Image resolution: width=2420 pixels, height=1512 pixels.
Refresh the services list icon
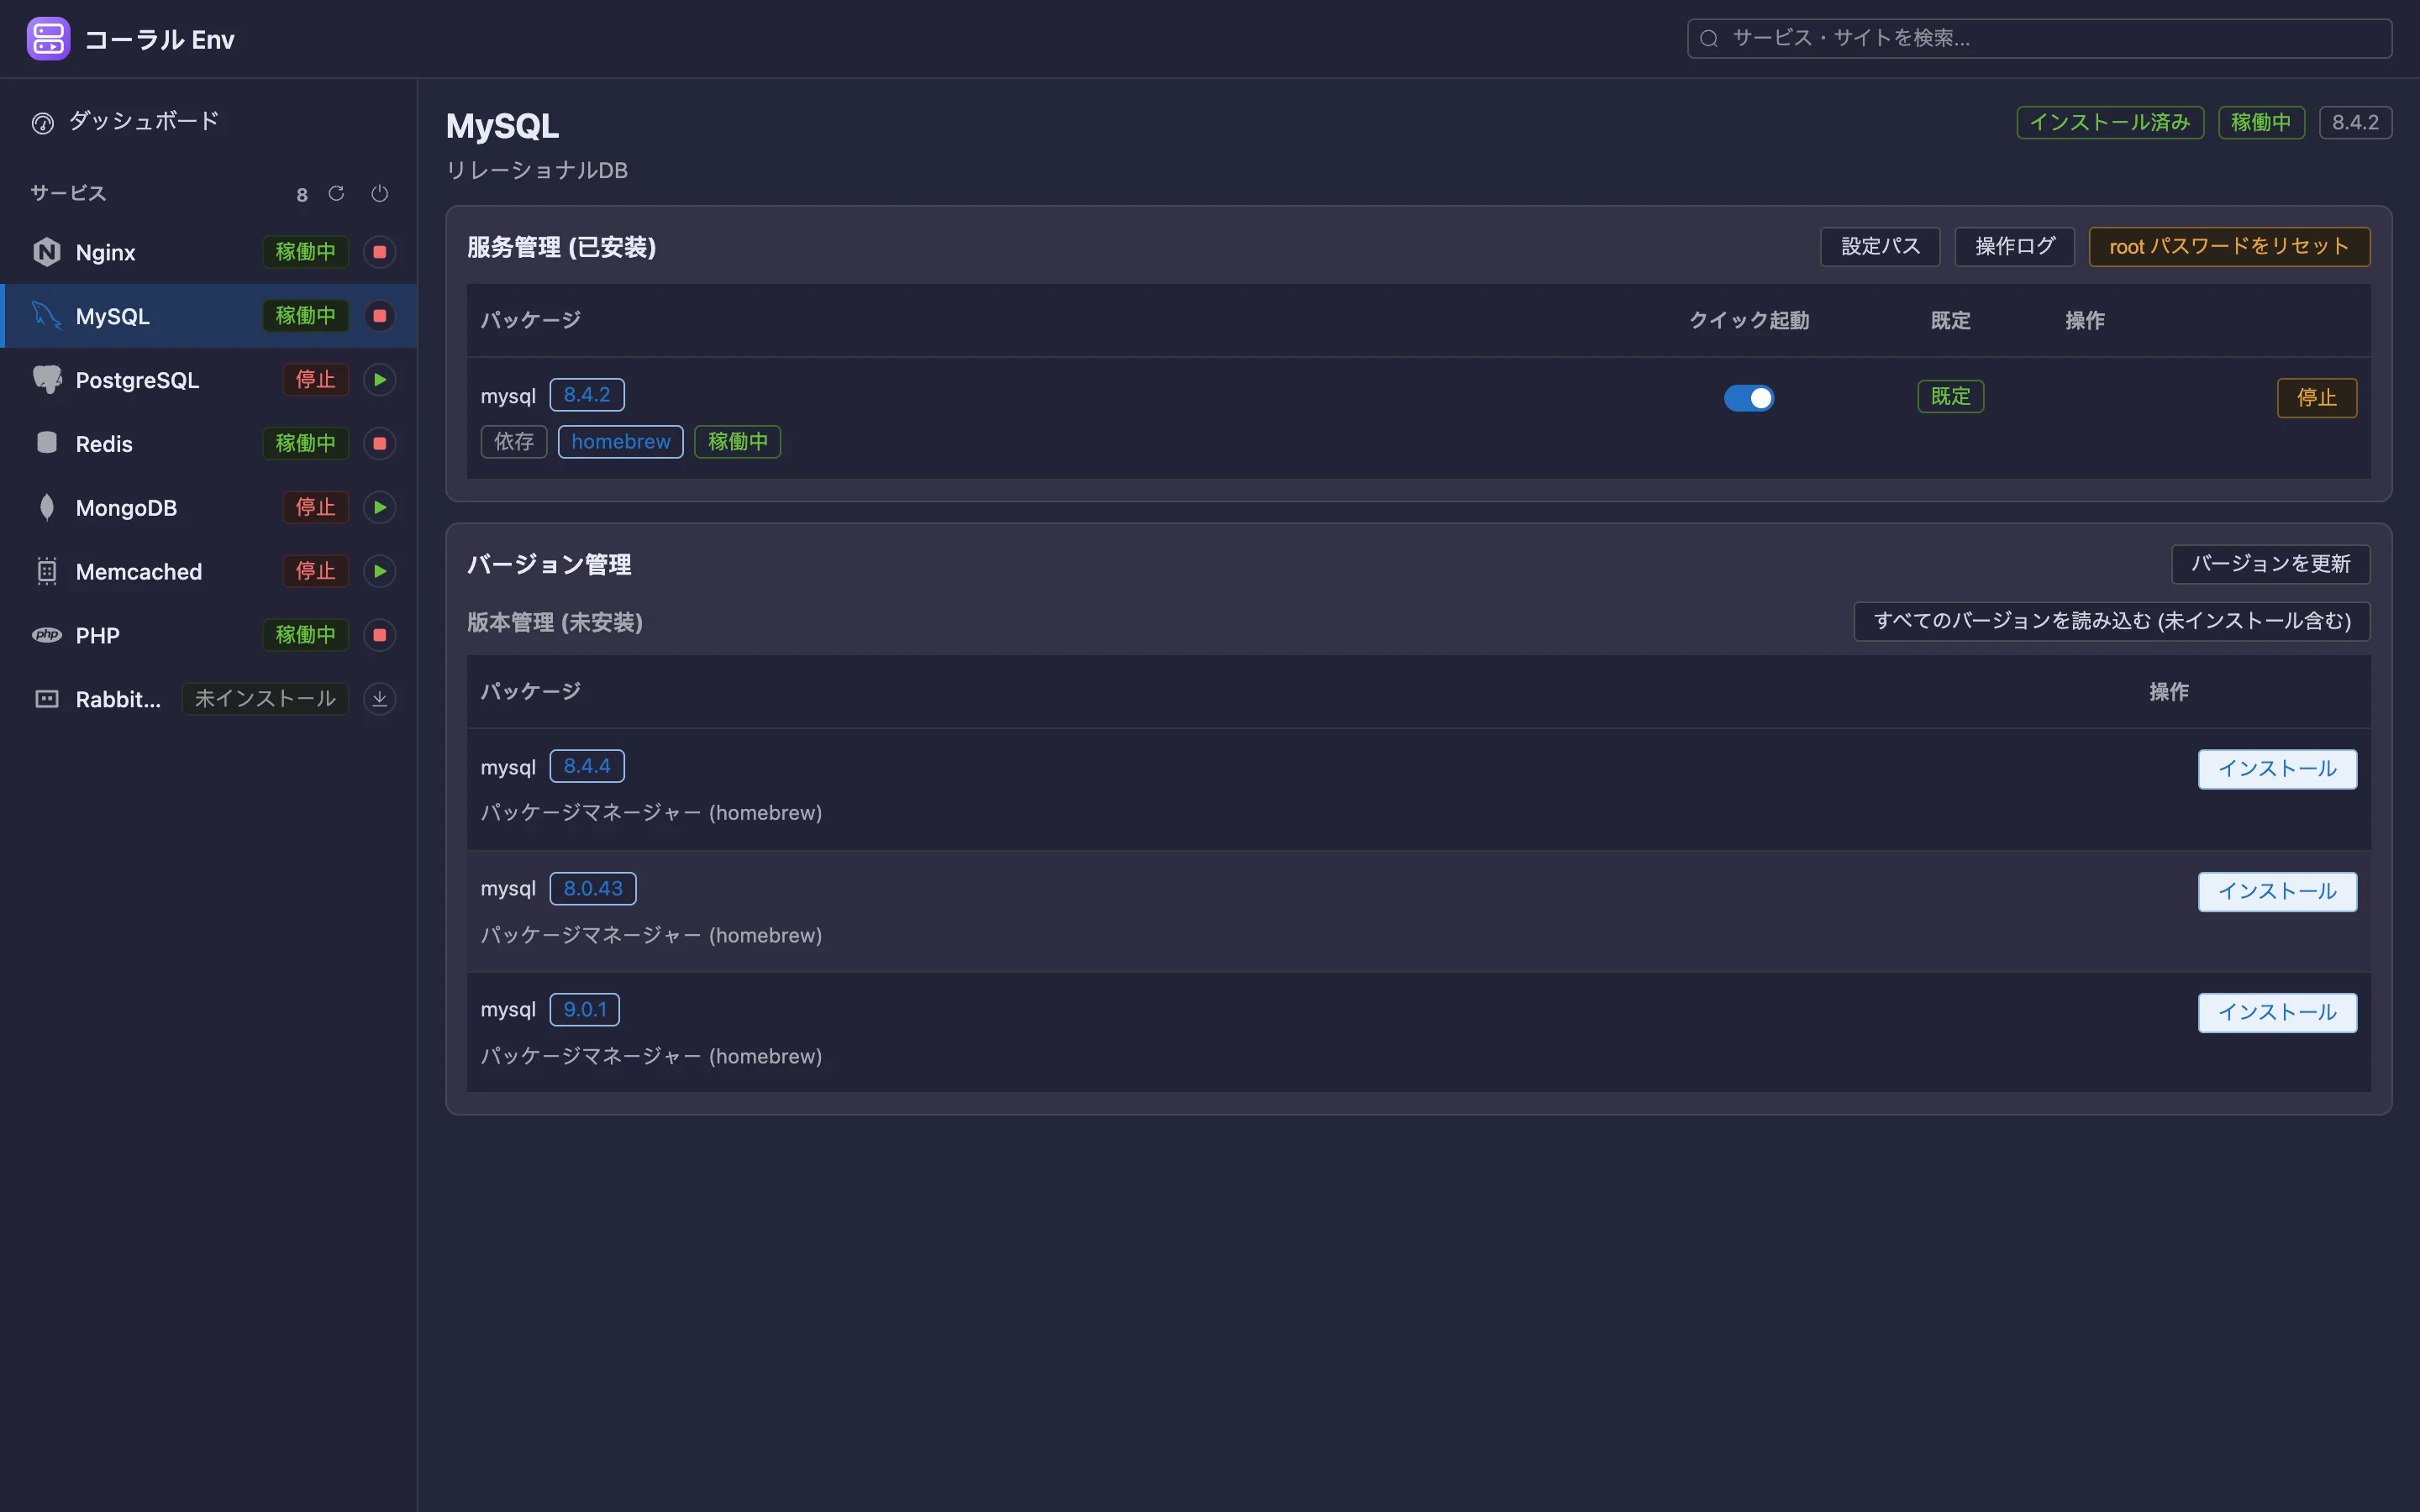point(336,193)
